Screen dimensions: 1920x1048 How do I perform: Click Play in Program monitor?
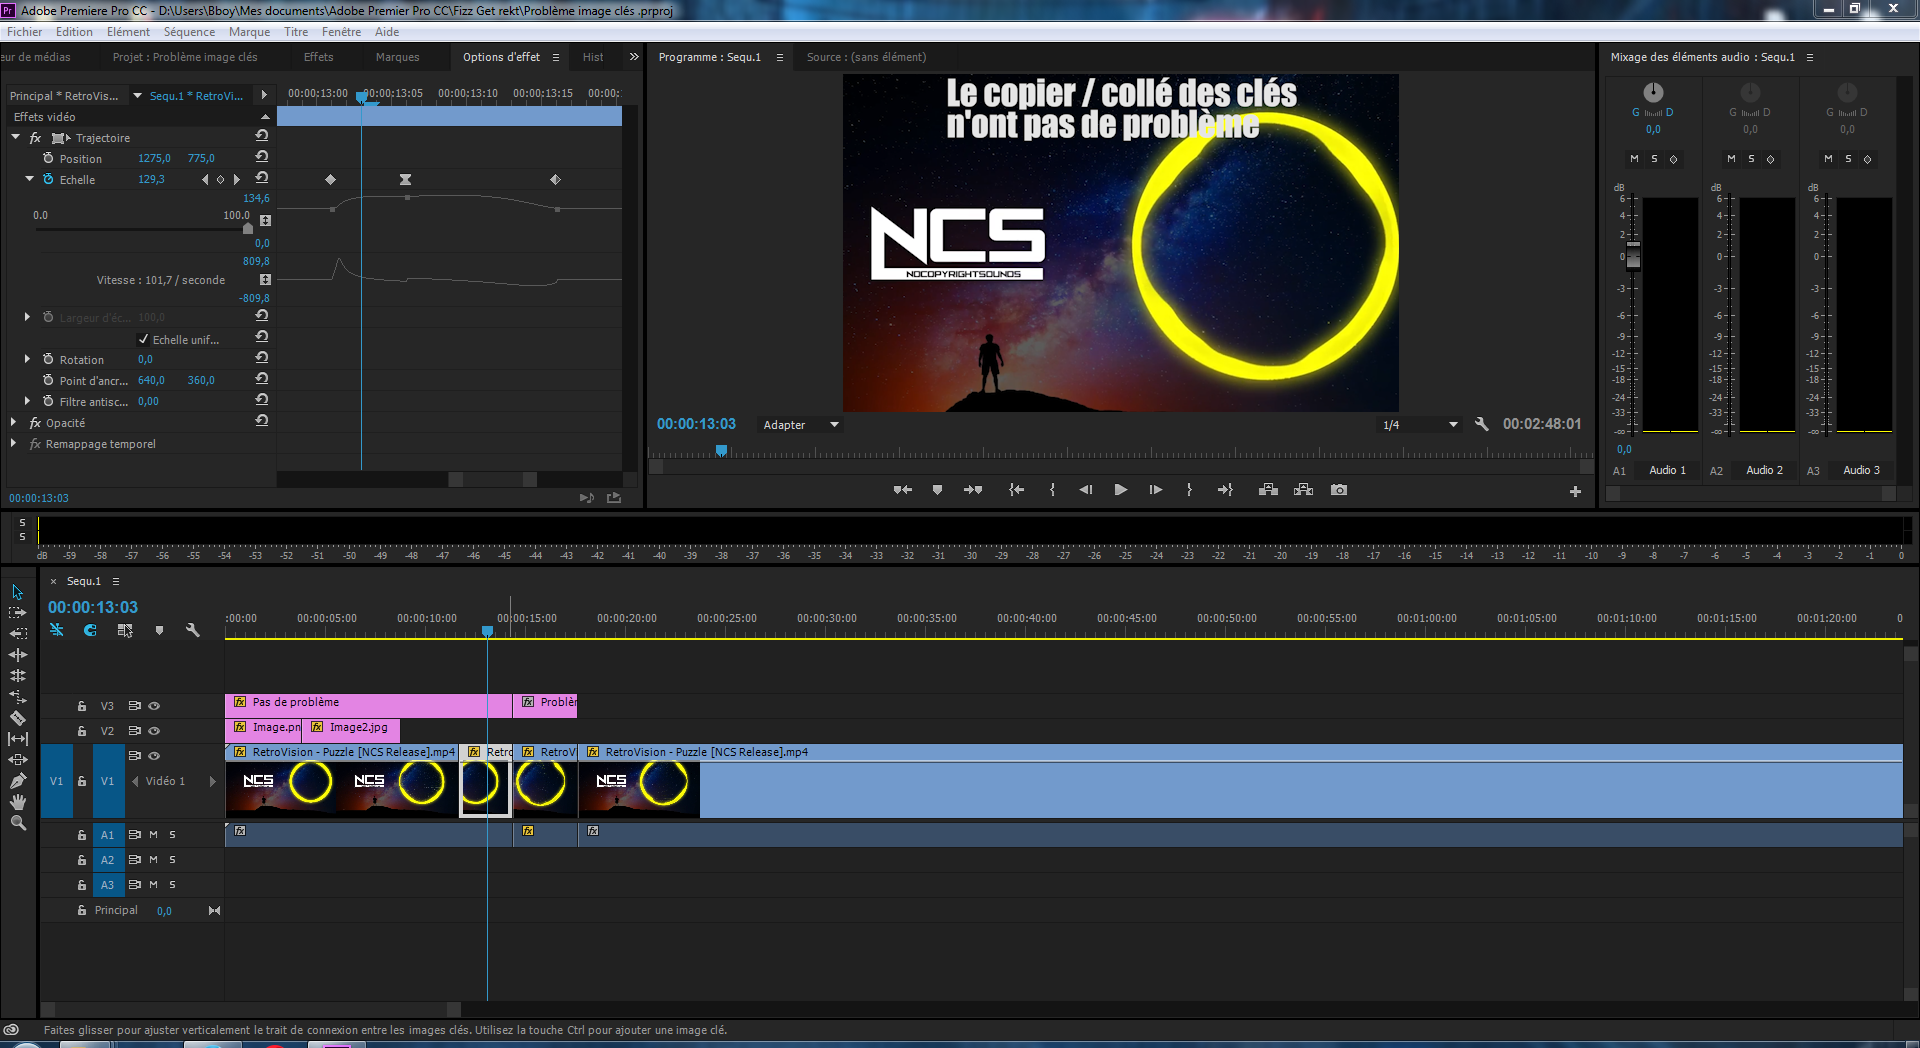(1120, 490)
